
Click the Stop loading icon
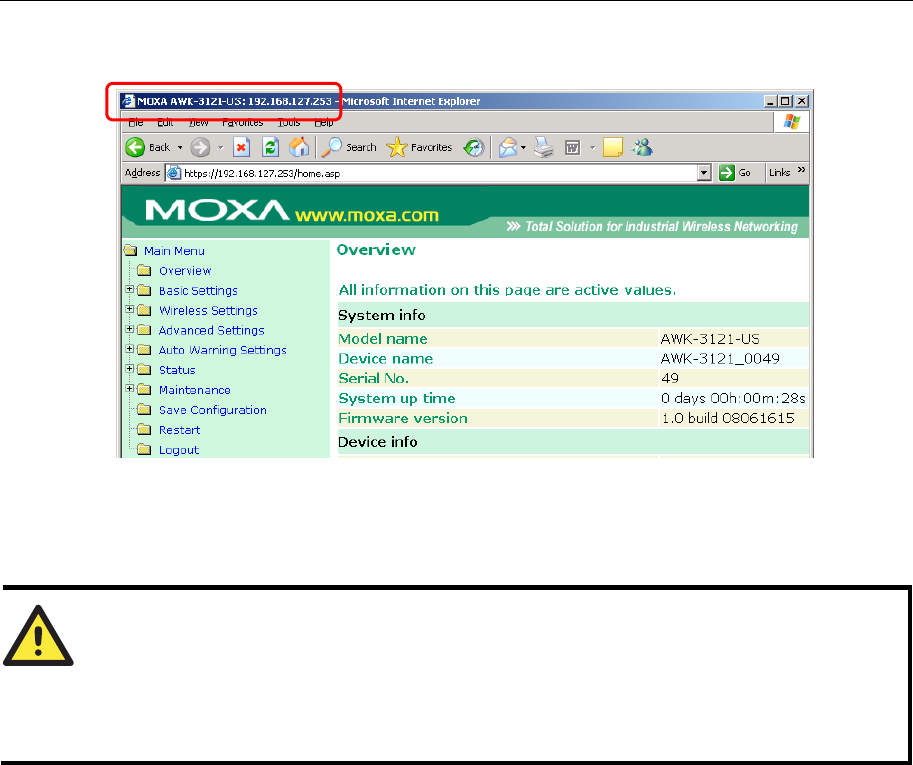click(x=241, y=147)
